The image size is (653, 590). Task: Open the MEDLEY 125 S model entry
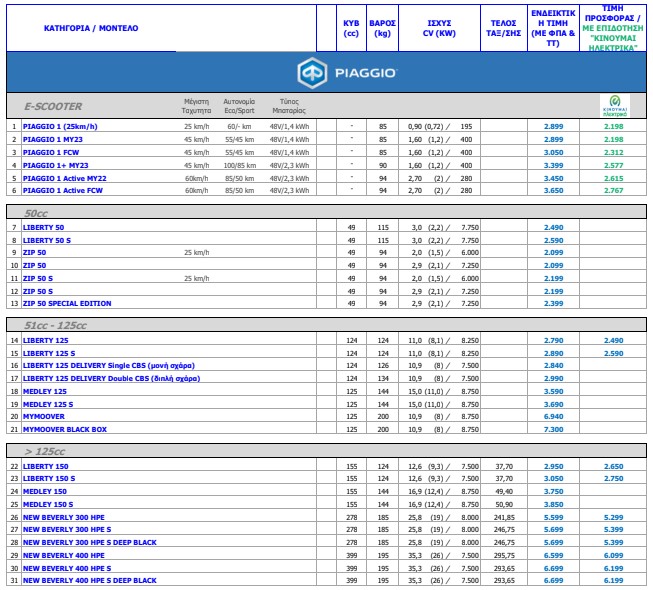tap(48, 404)
